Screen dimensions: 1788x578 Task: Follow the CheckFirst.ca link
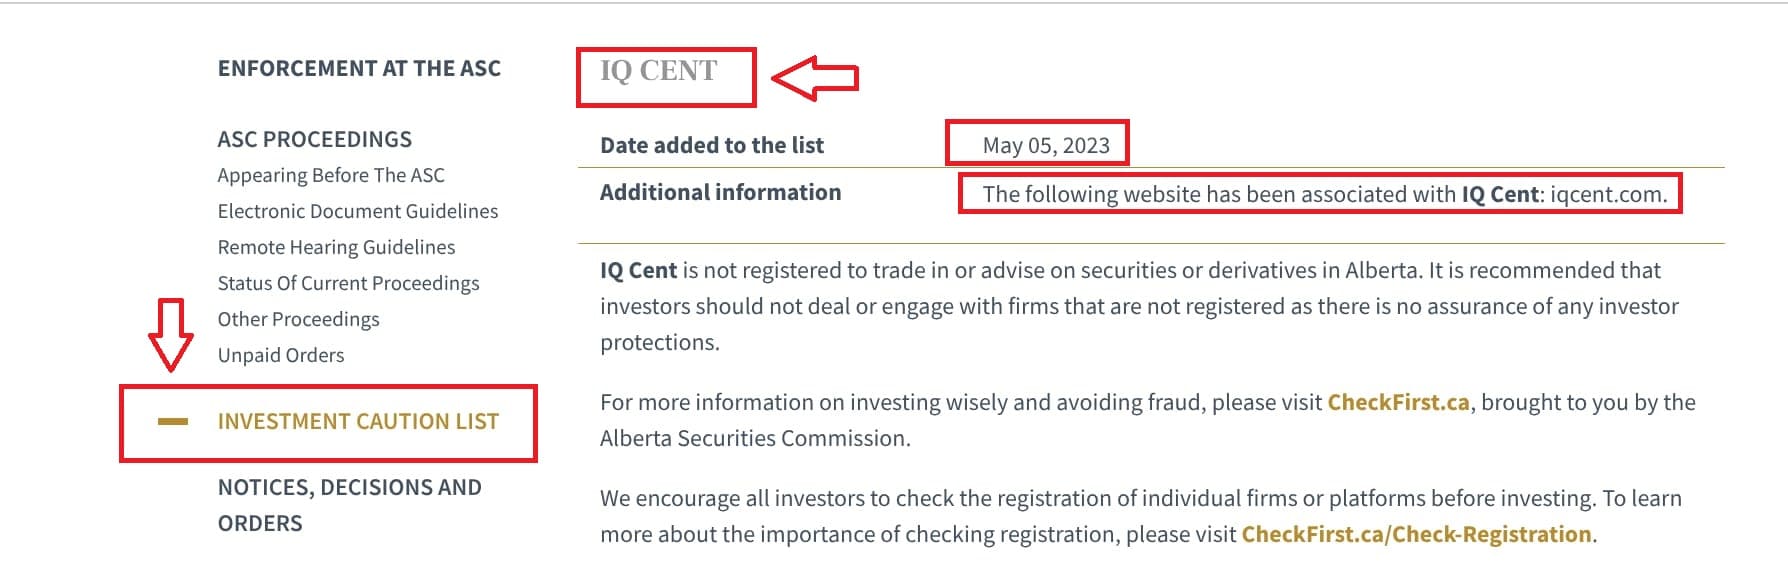[1397, 402]
